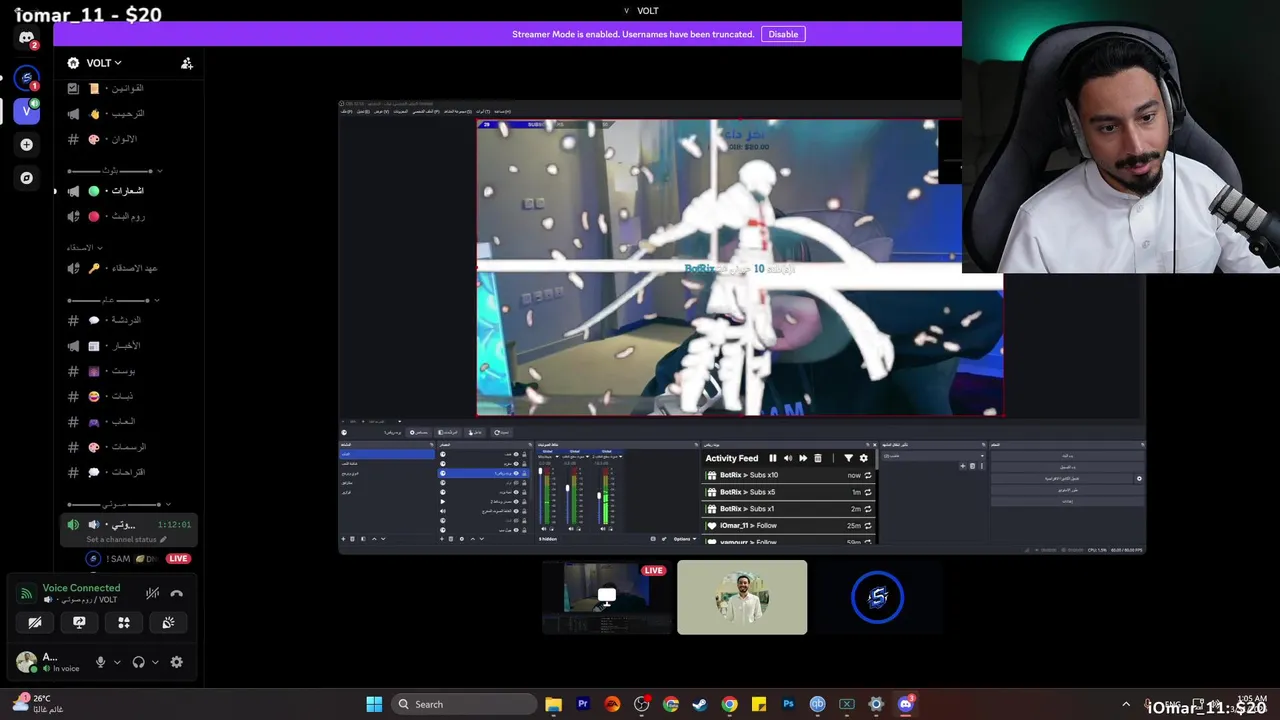The height and width of the screenshot is (720, 1280).
Task: Open Steam from taskbar
Action: pyautogui.click(x=700, y=704)
